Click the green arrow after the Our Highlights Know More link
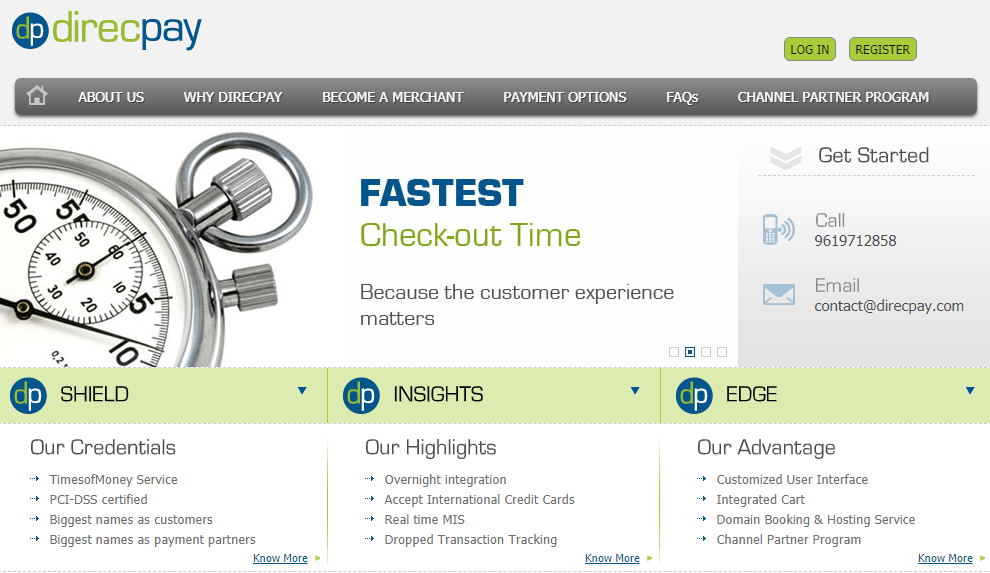The image size is (990, 573). click(x=650, y=558)
